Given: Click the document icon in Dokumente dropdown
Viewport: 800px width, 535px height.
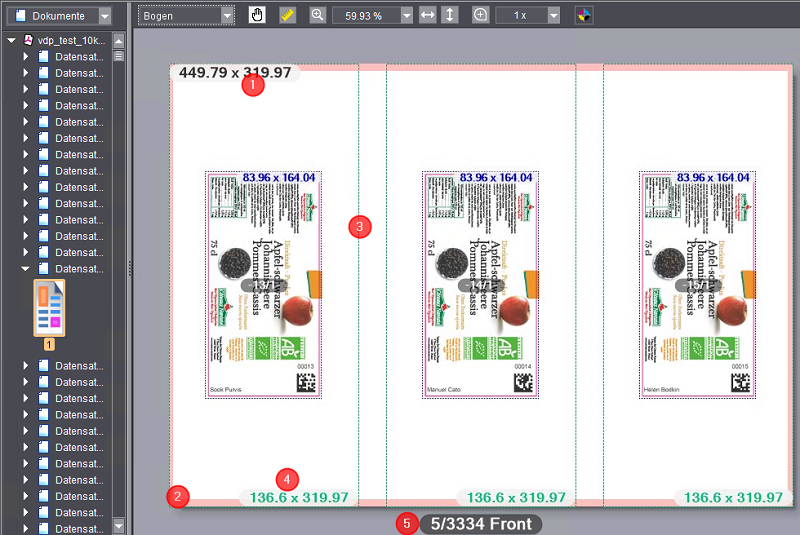Looking at the screenshot, I should 20,16.
